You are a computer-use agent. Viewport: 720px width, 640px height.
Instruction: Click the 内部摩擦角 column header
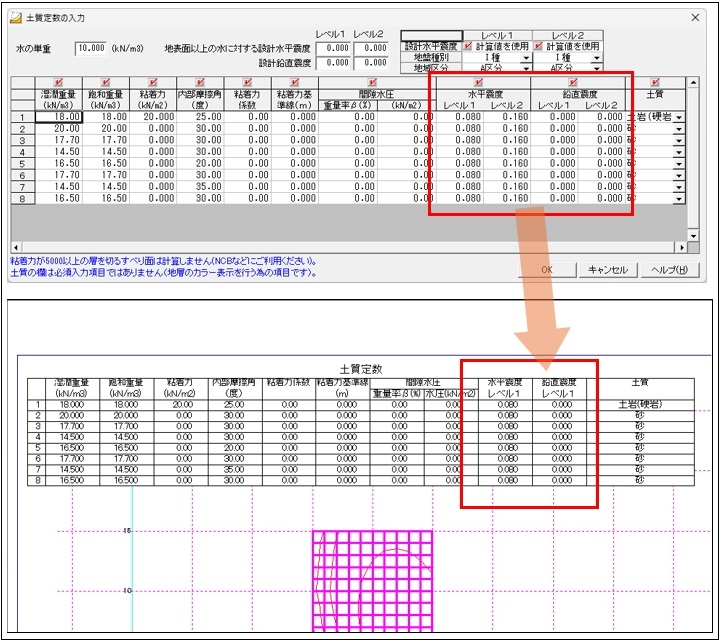200,100
